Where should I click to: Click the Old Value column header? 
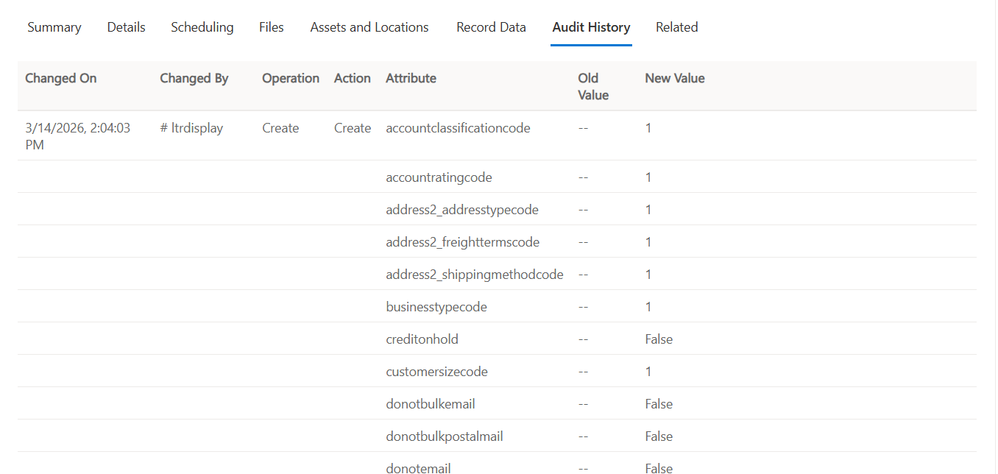(x=593, y=86)
